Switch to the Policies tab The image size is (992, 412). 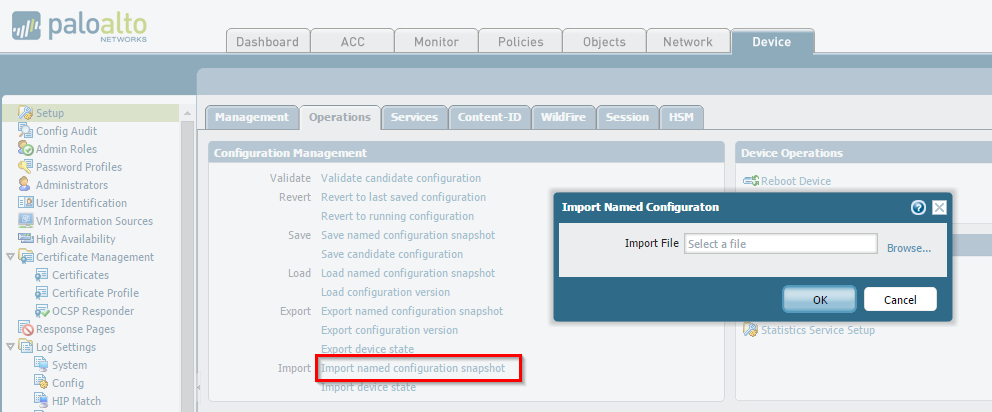(x=520, y=42)
